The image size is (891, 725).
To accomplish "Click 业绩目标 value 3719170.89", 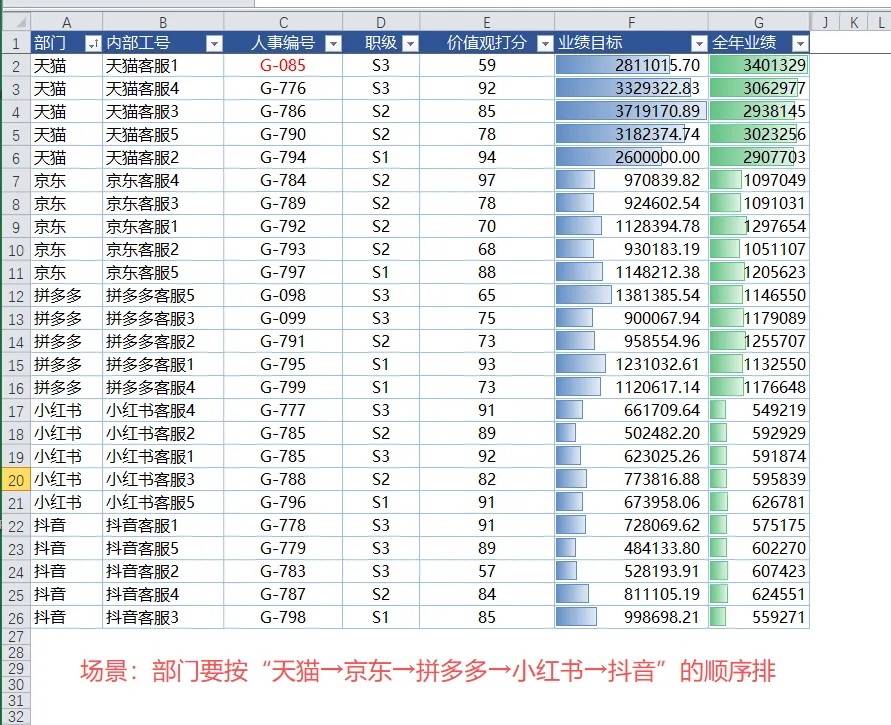I will [x=631, y=111].
